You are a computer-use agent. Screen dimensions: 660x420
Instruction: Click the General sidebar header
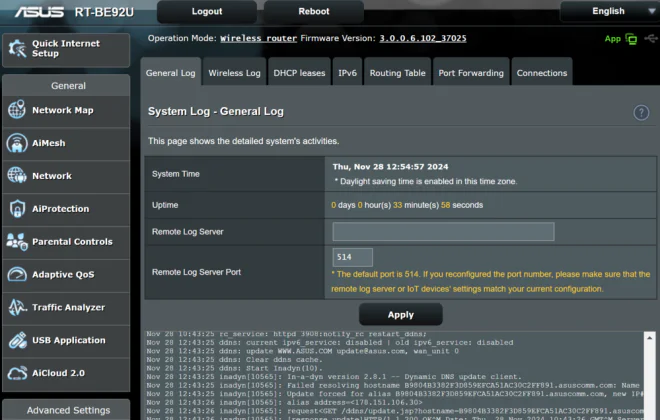(68, 86)
